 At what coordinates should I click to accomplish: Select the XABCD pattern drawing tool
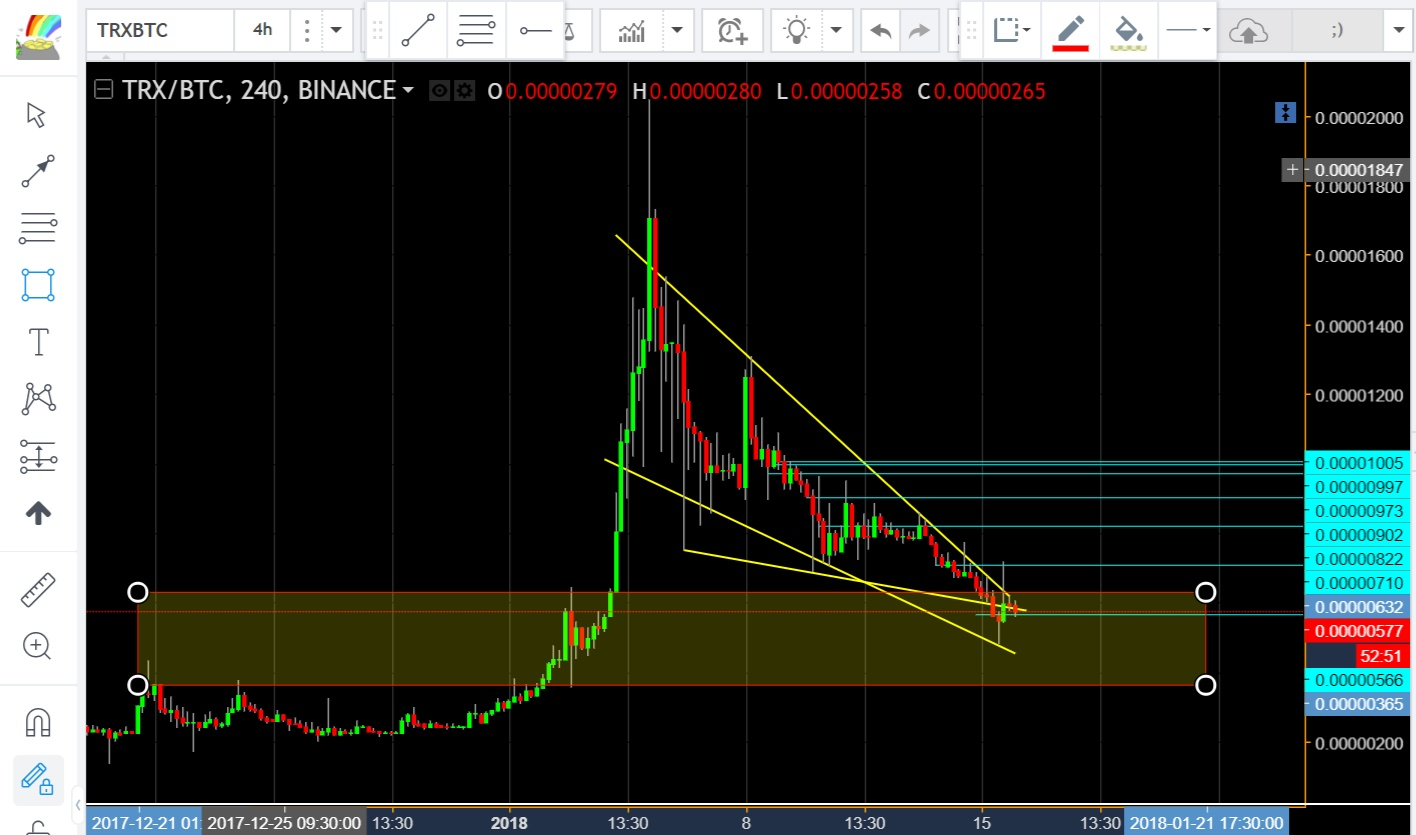coord(38,400)
